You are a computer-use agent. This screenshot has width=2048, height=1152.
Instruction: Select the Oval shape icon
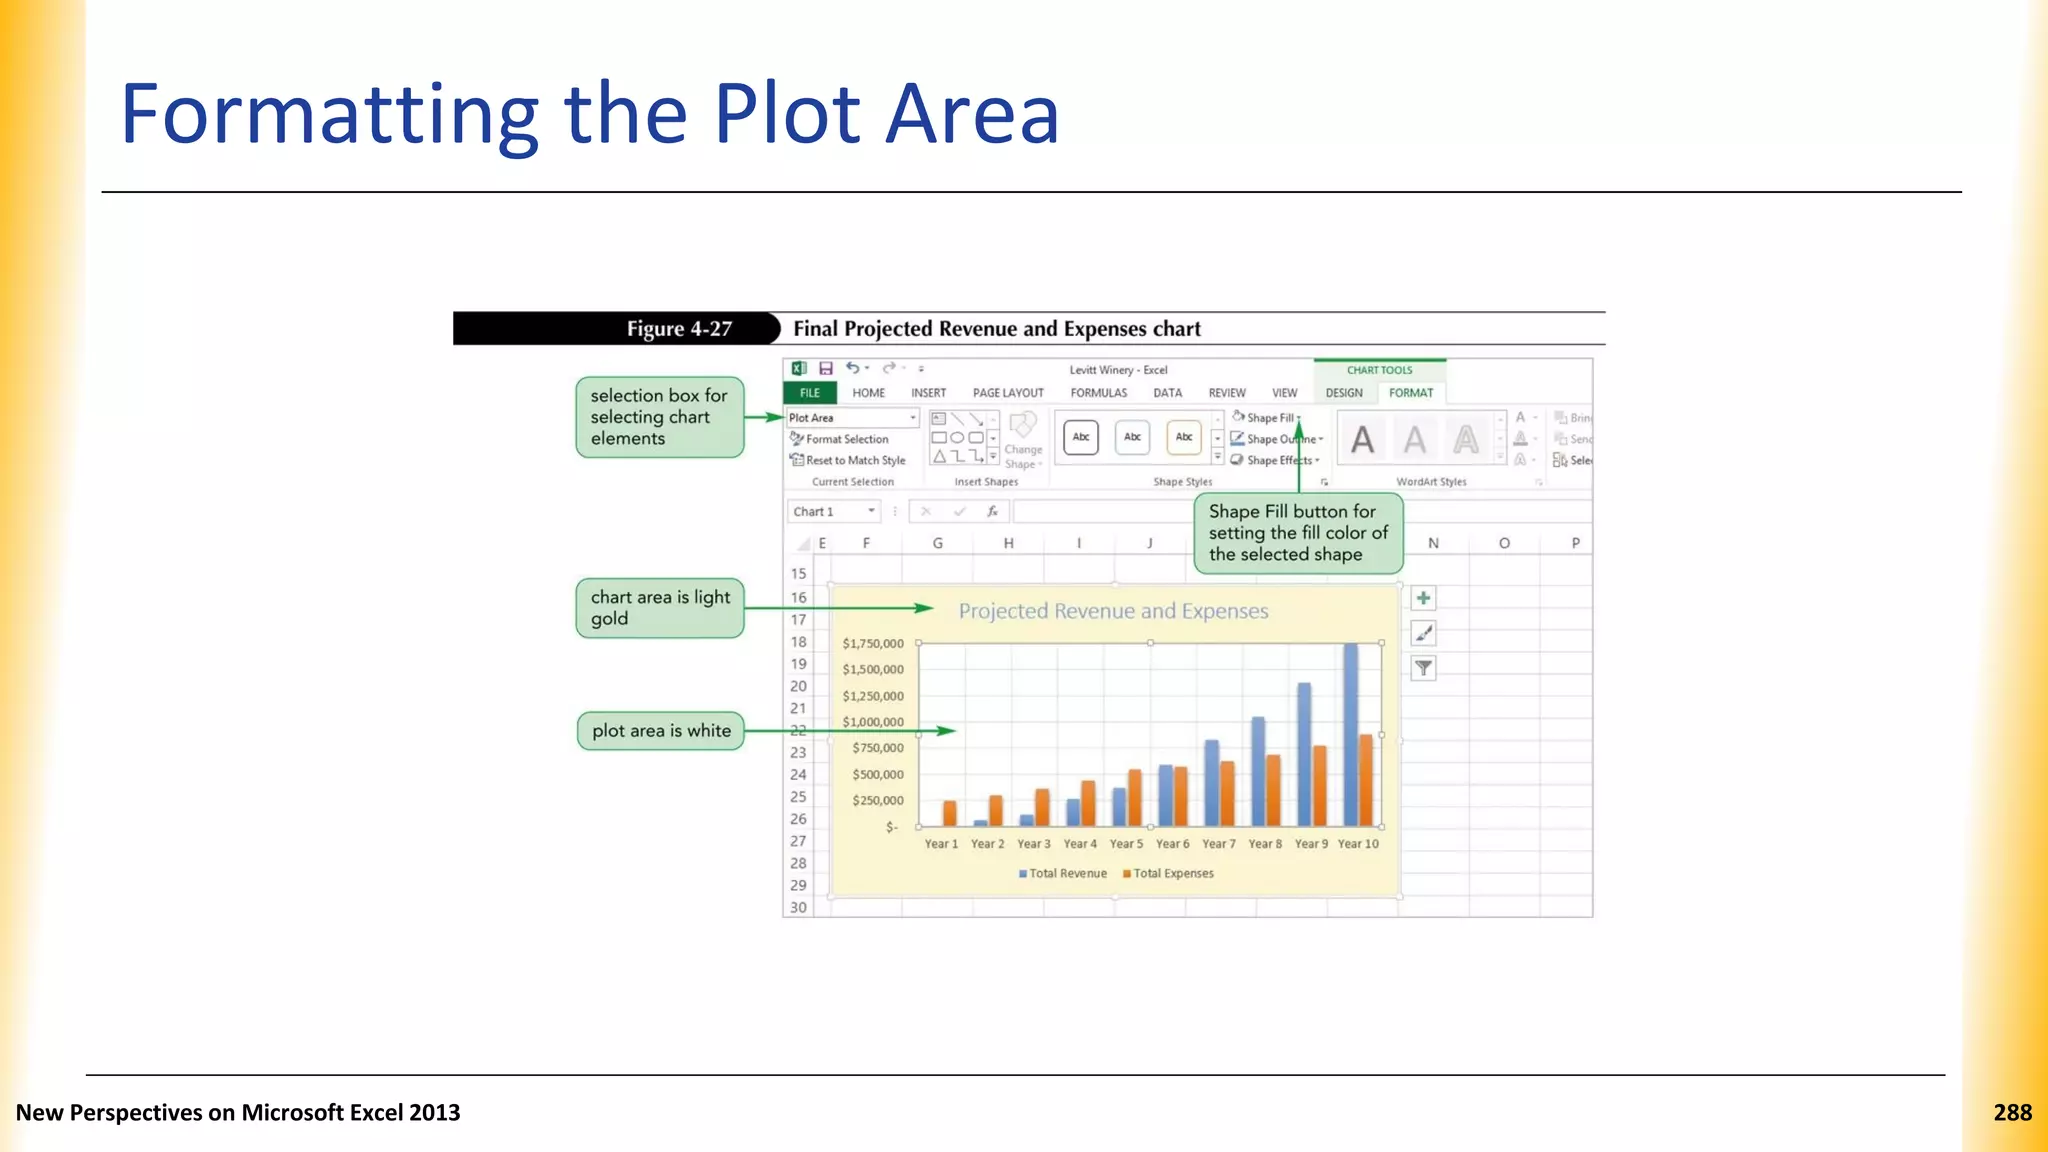(x=957, y=437)
